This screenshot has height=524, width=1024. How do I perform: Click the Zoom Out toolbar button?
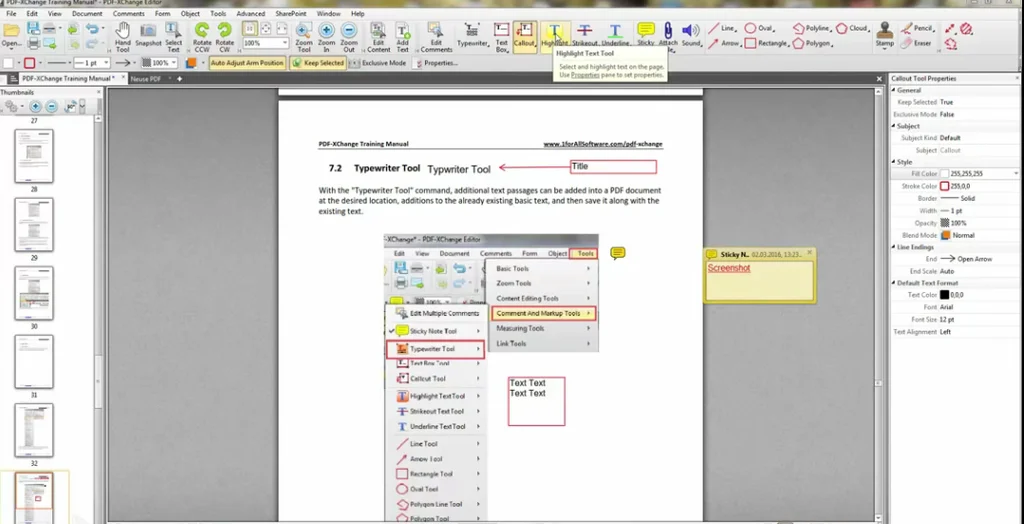(349, 37)
